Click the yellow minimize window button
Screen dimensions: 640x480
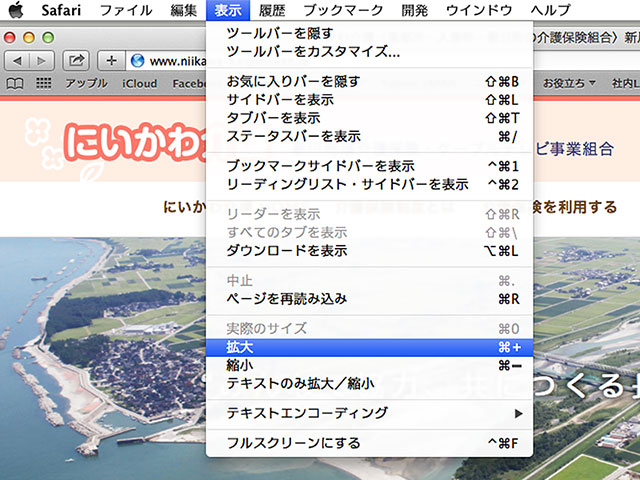pos(29,38)
